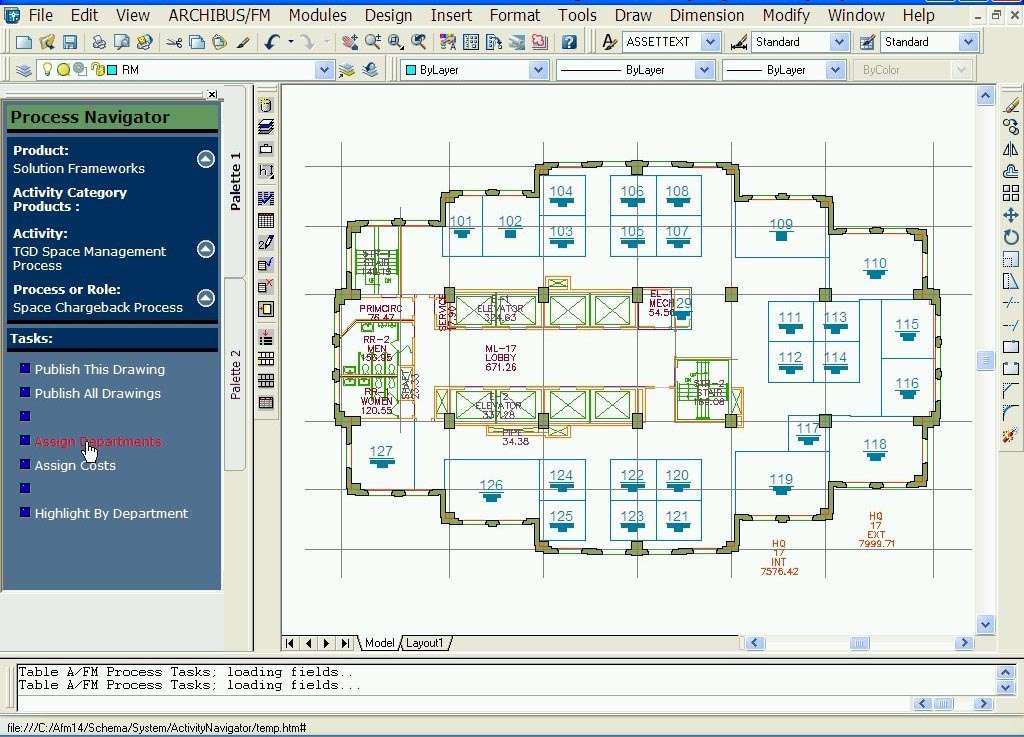1024x737 pixels.
Task: Open the lineweight ByLayer dropdown
Action: click(835, 70)
